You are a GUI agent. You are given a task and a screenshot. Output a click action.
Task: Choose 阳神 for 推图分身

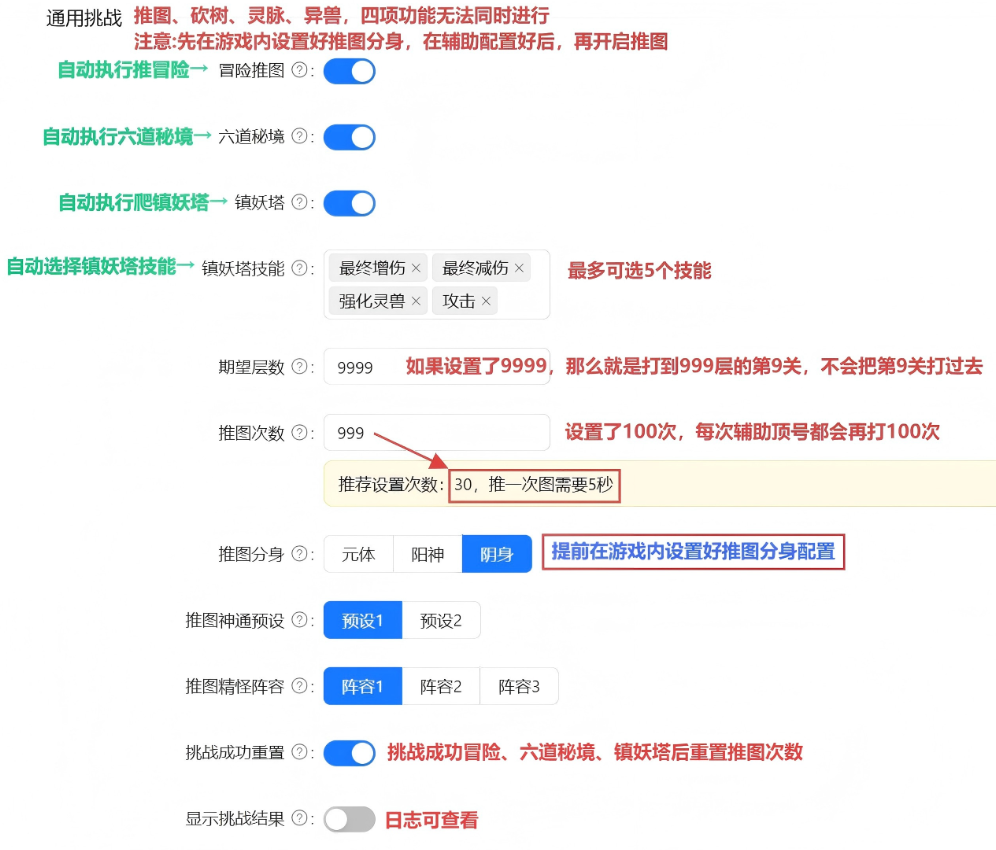pos(428,554)
